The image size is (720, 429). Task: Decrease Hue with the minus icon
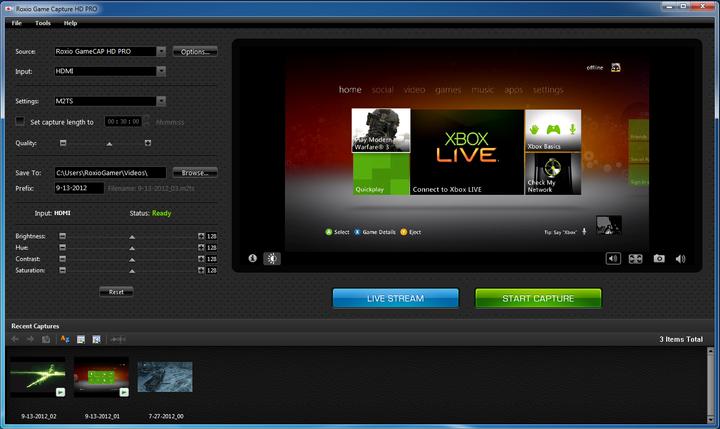click(62, 248)
